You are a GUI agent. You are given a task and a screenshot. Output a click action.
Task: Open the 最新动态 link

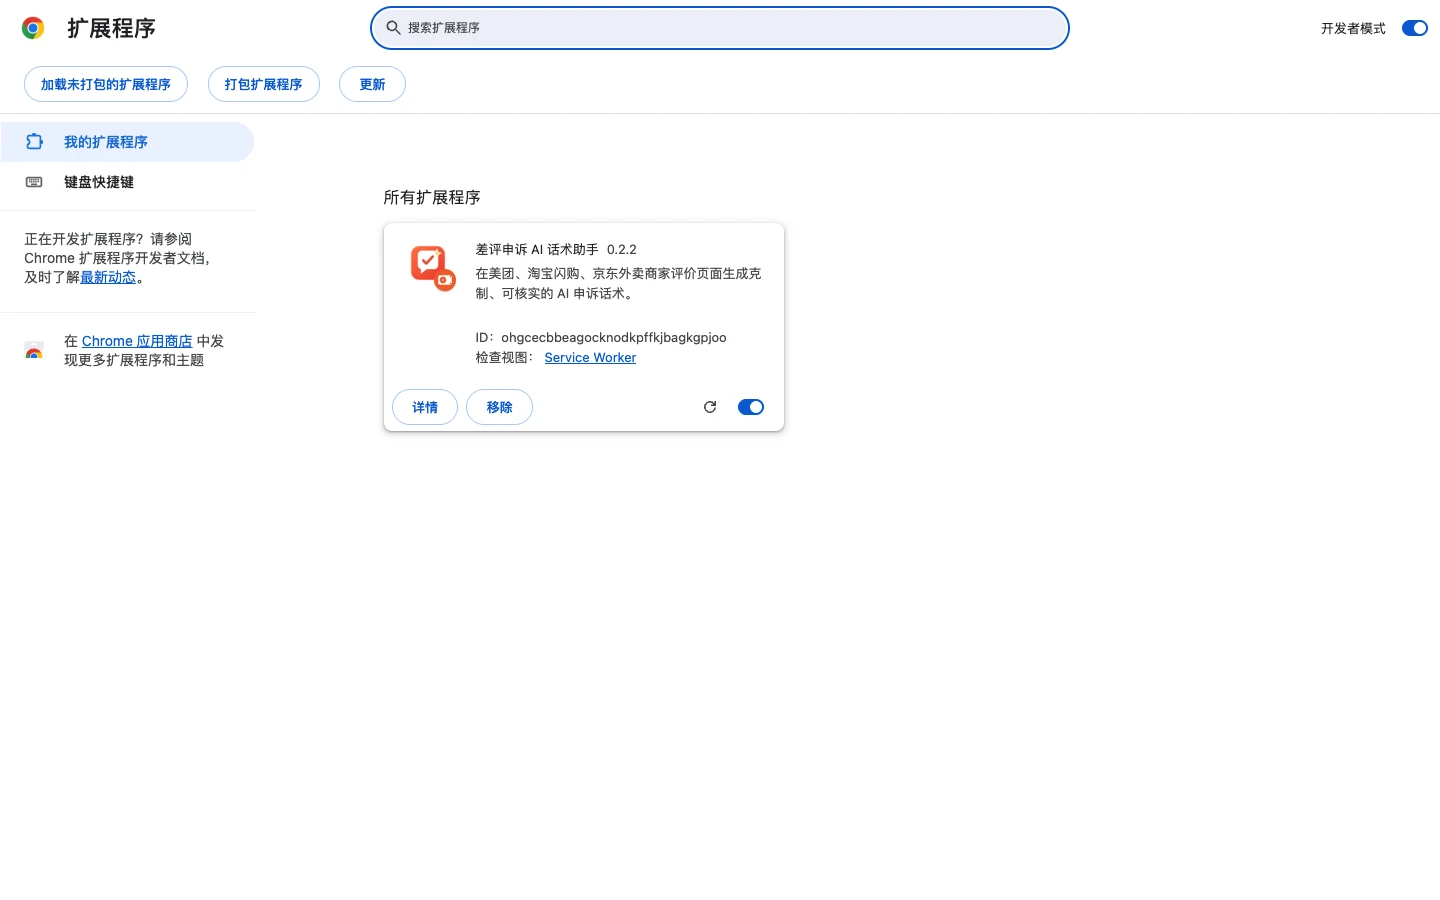tap(108, 277)
